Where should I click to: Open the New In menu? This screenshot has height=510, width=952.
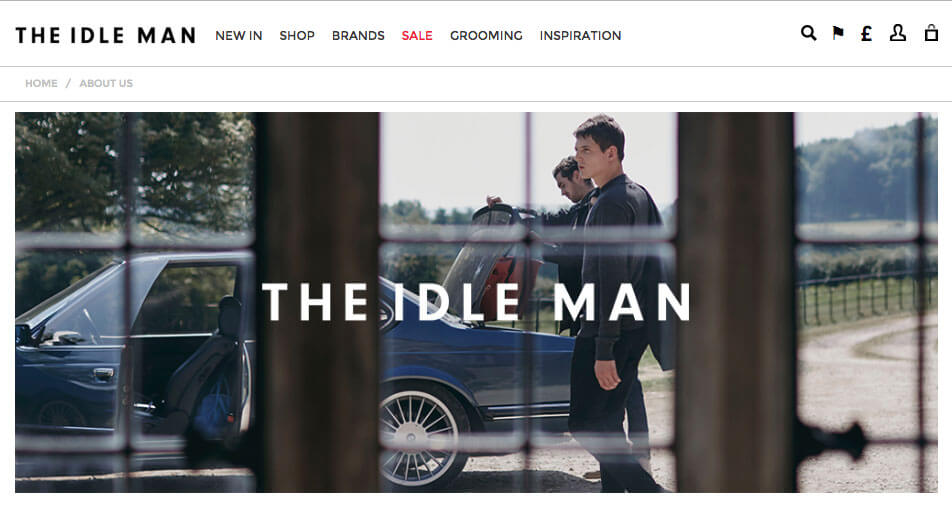(239, 36)
